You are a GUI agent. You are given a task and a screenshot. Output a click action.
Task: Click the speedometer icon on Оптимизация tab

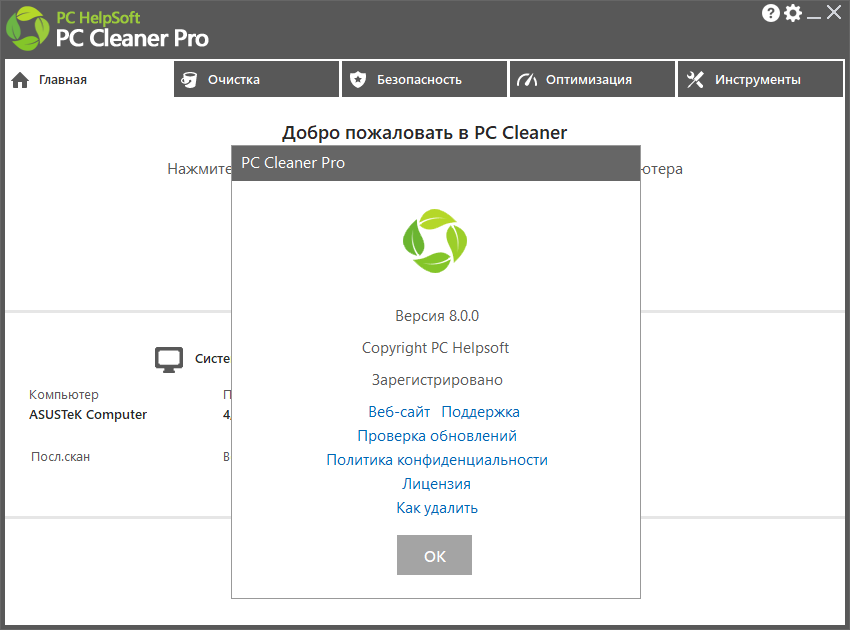click(527, 80)
